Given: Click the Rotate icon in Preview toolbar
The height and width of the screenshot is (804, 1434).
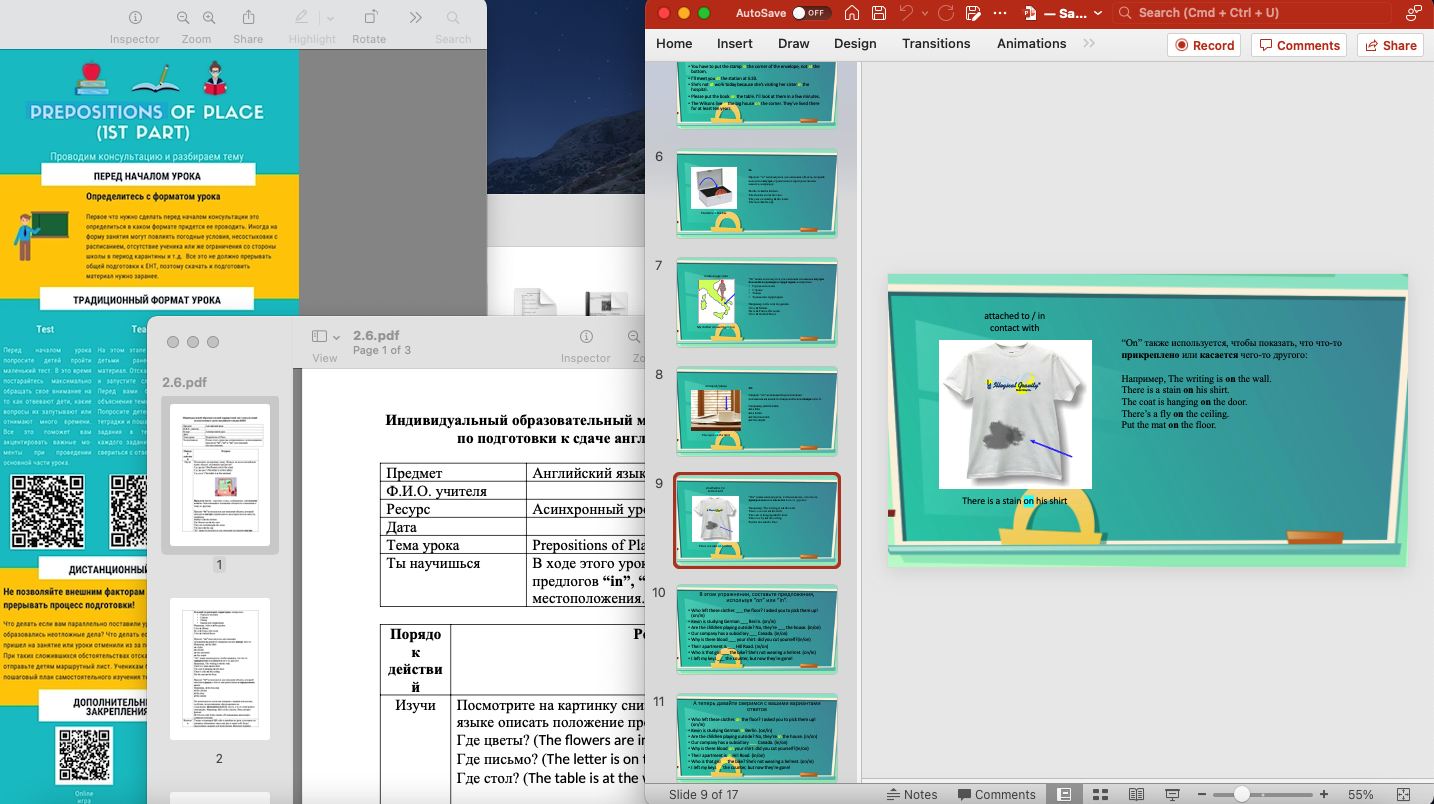Looking at the screenshot, I should pyautogui.click(x=369, y=18).
